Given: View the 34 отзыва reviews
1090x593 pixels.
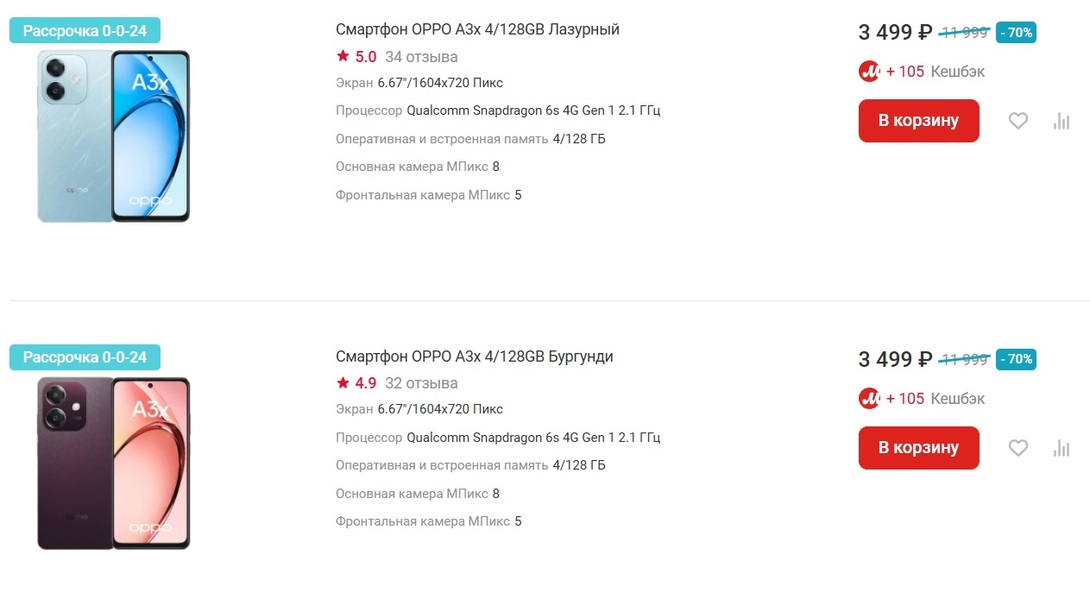Looking at the screenshot, I should [421, 57].
